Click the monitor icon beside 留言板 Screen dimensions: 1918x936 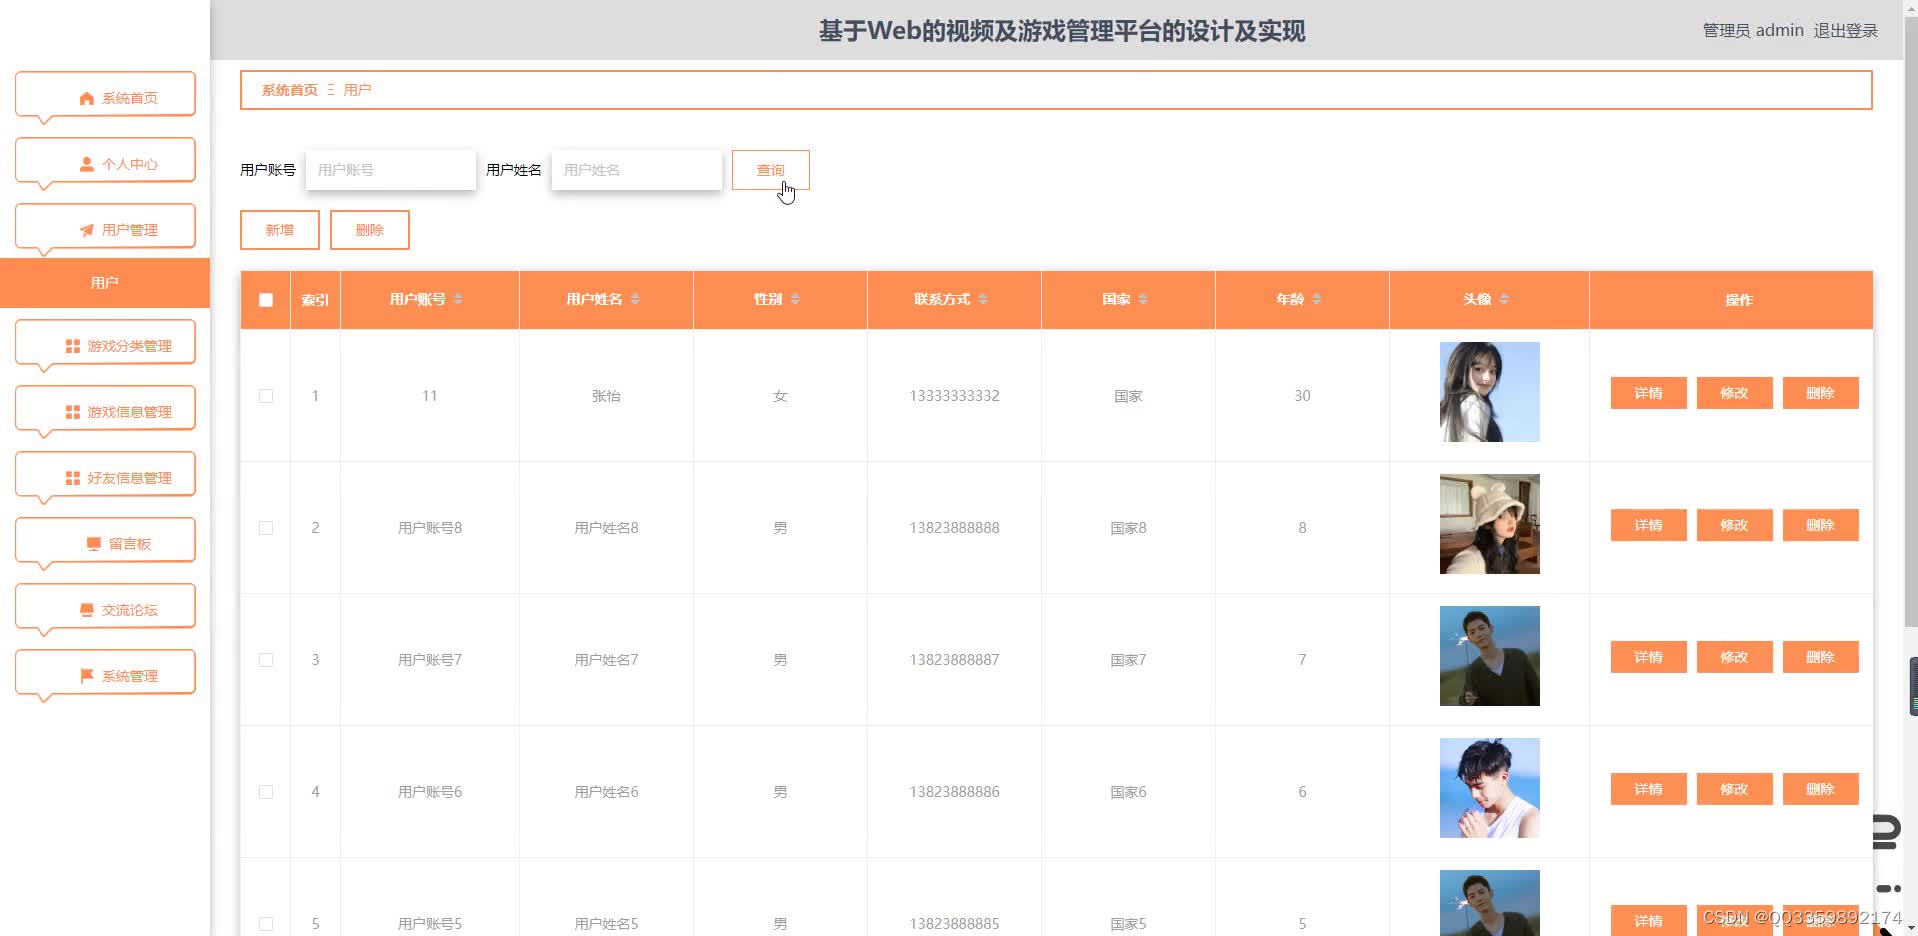point(94,544)
